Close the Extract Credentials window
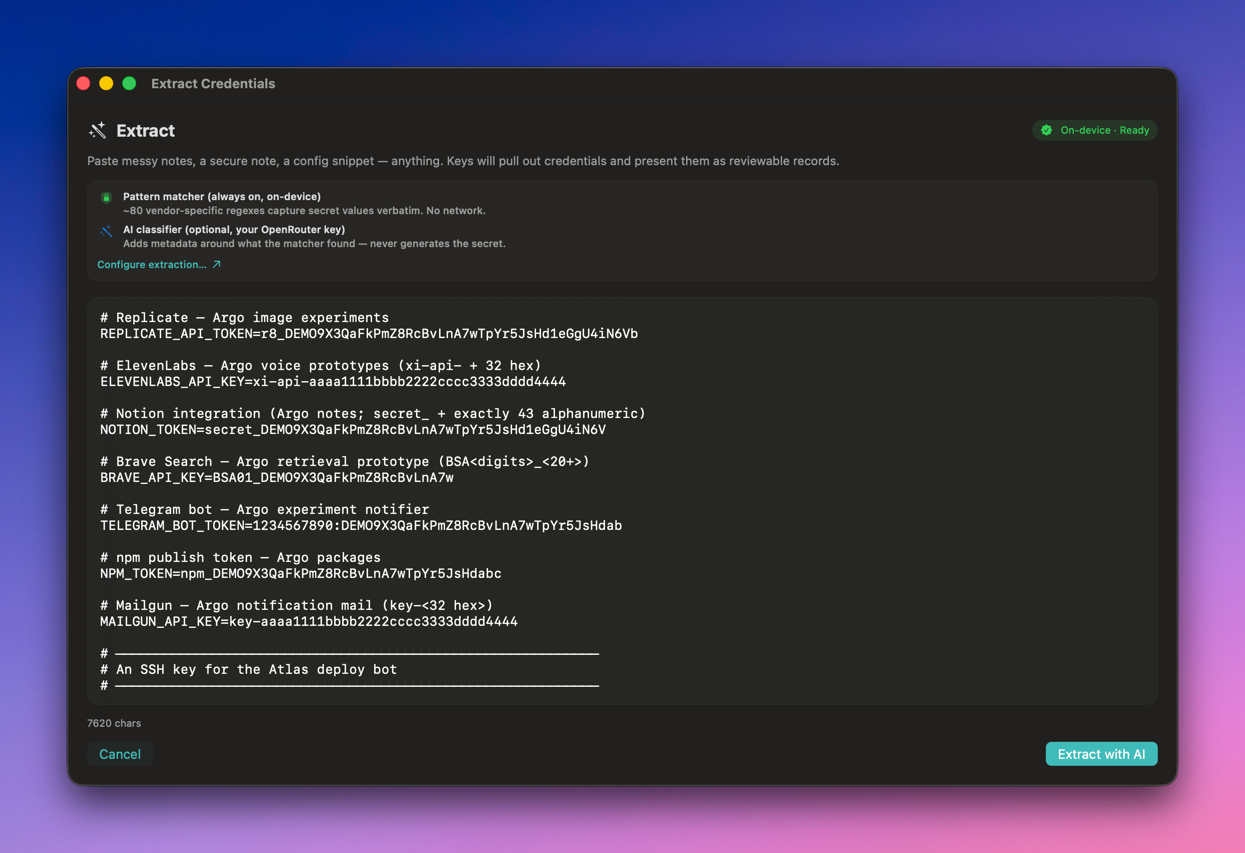1245x853 pixels. tap(84, 84)
